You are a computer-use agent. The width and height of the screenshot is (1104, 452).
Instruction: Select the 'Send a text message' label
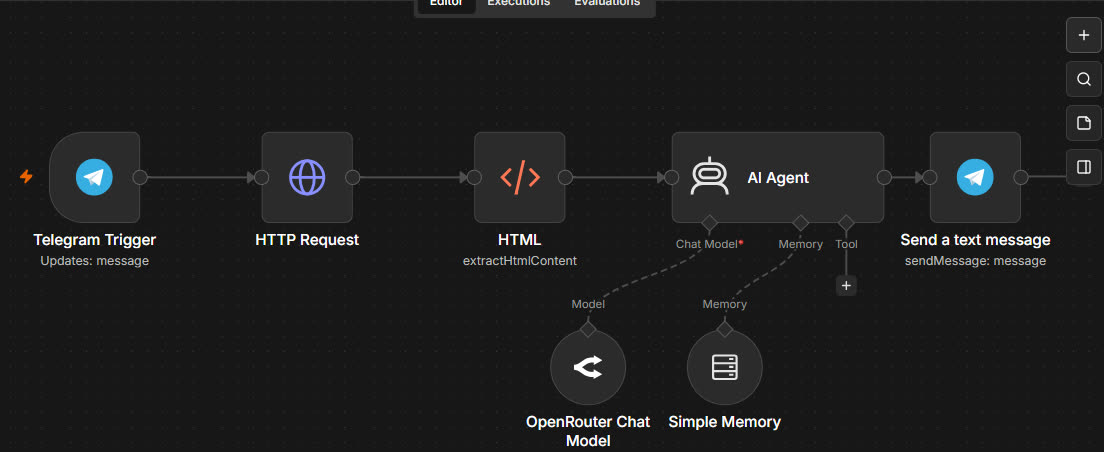[x=975, y=240]
